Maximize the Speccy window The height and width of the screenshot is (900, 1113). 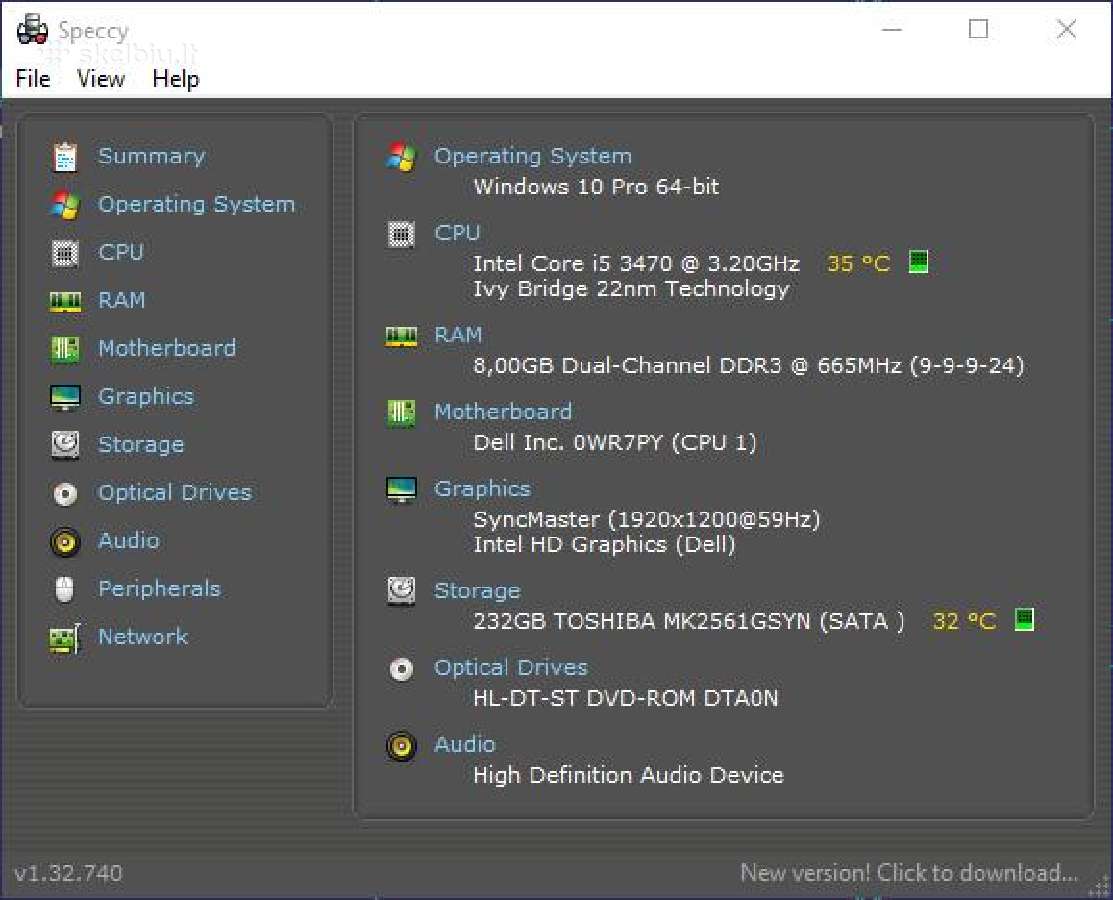[978, 29]
